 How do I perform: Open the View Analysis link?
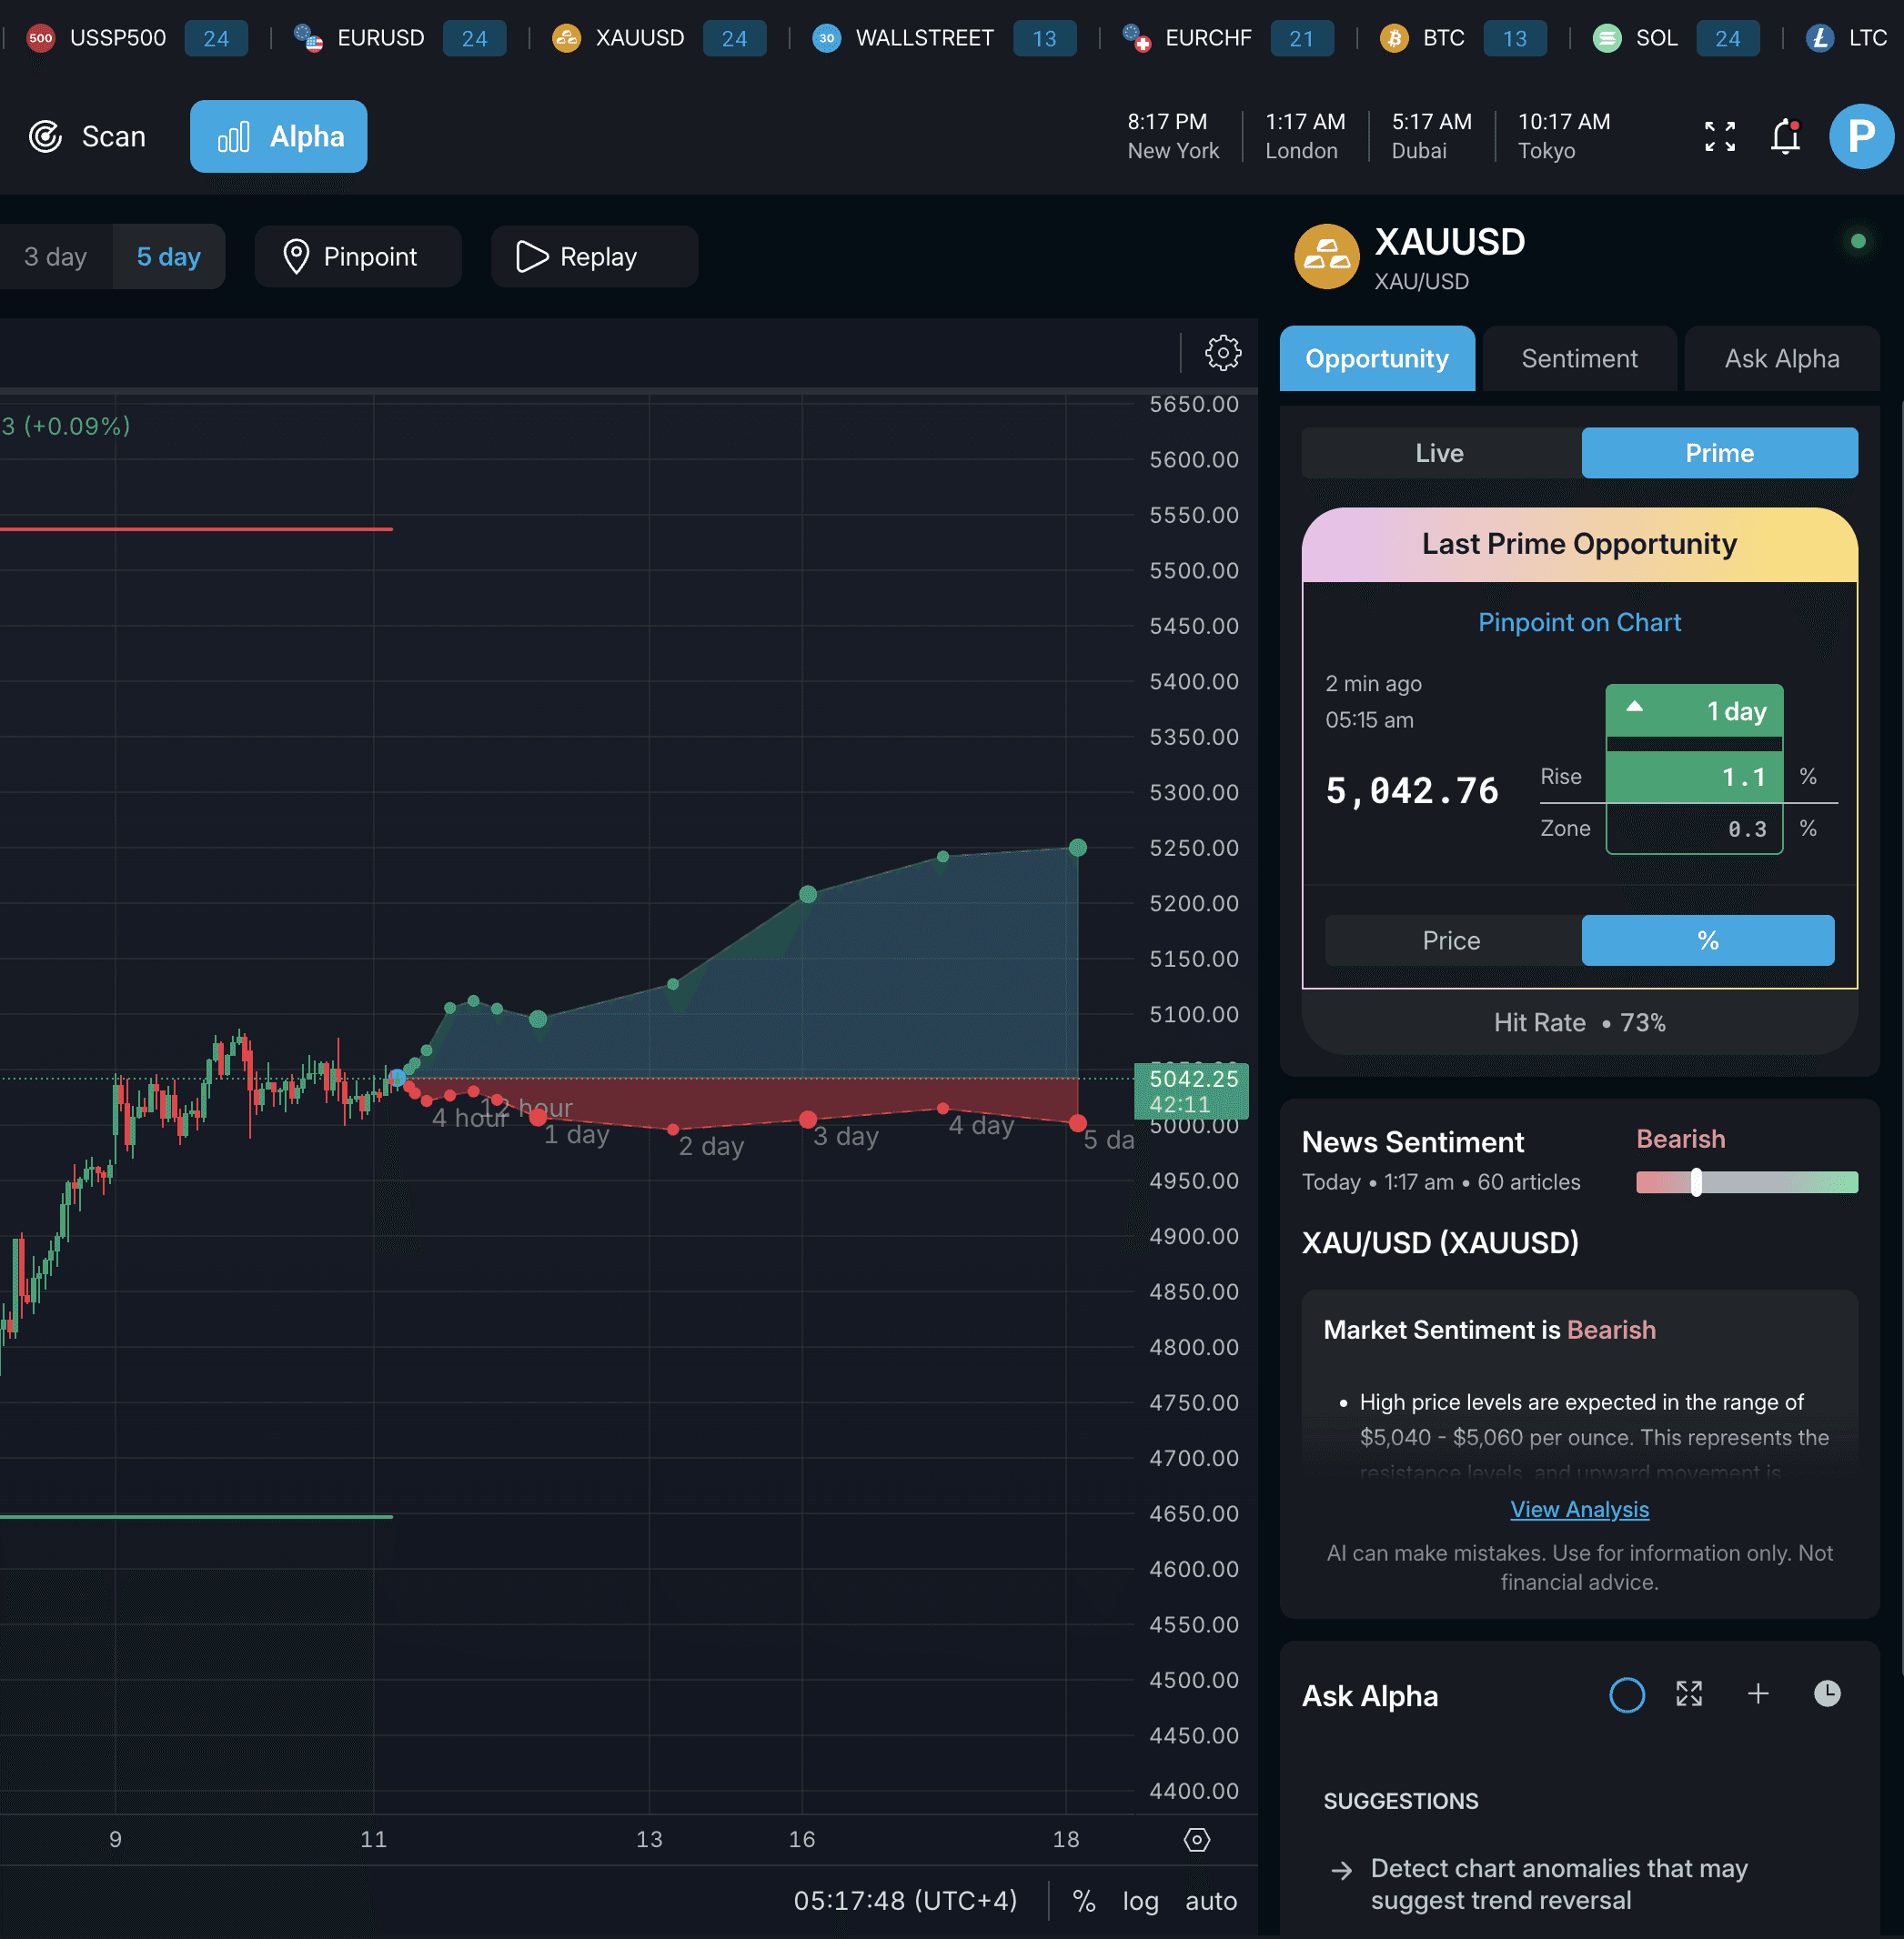(x=1579, y=1509)
